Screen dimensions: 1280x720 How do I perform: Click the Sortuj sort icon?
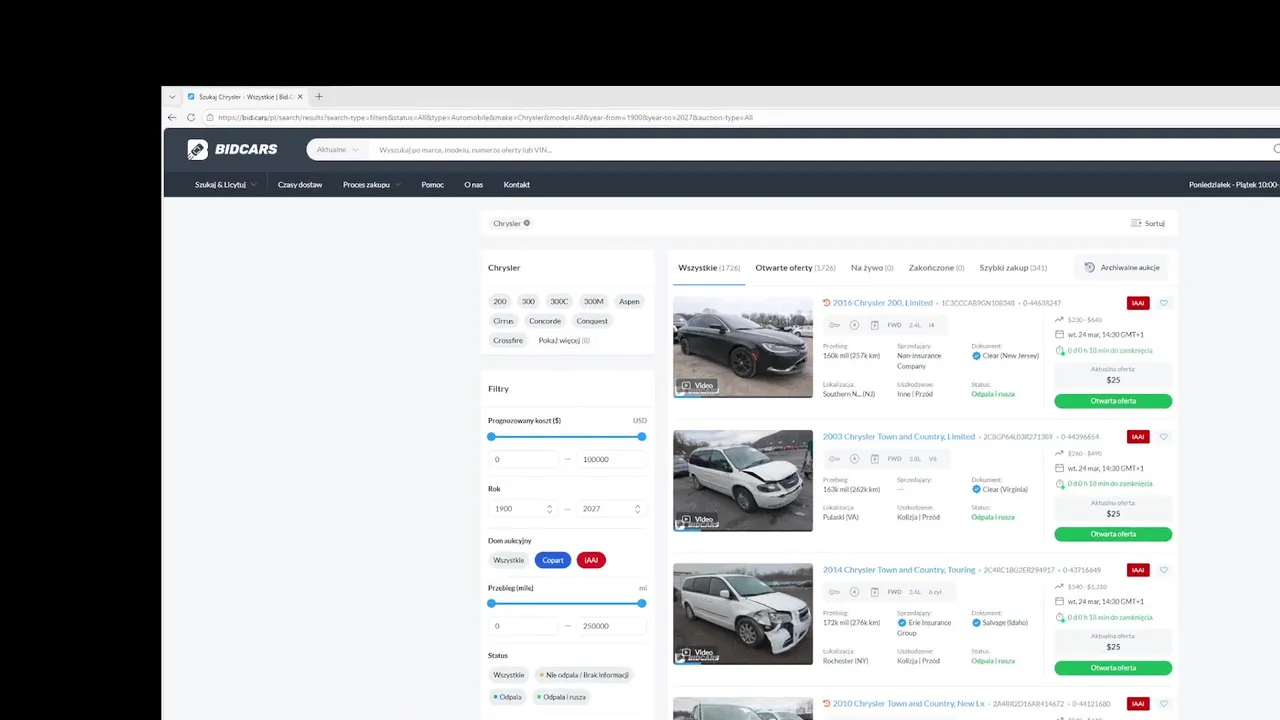click(1136, 223)
